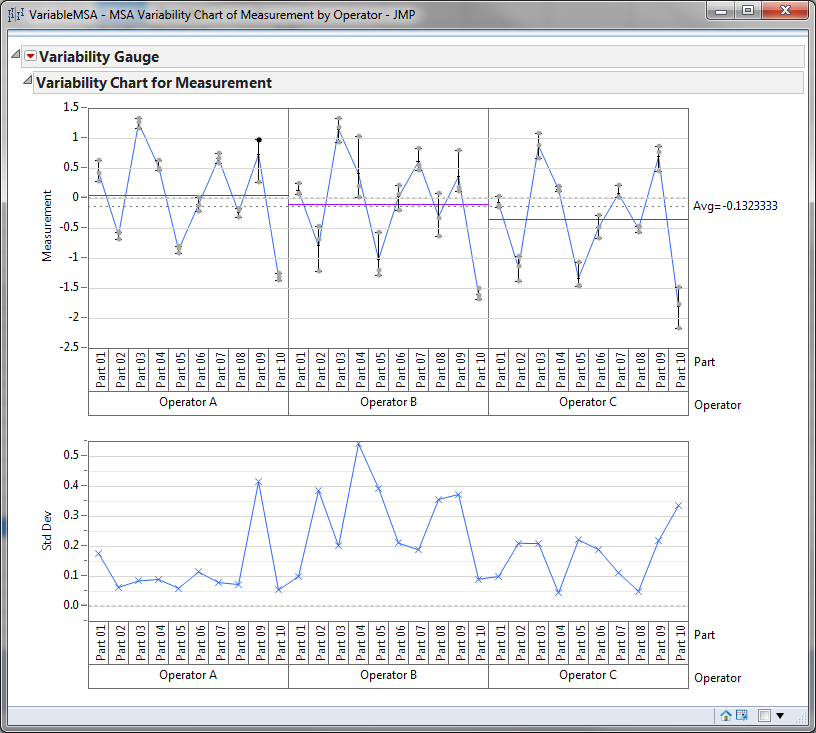This screenshot has height=733, width=816.
Task: Click the blank marker swatch in status bar
Action: tap(764, 716)
